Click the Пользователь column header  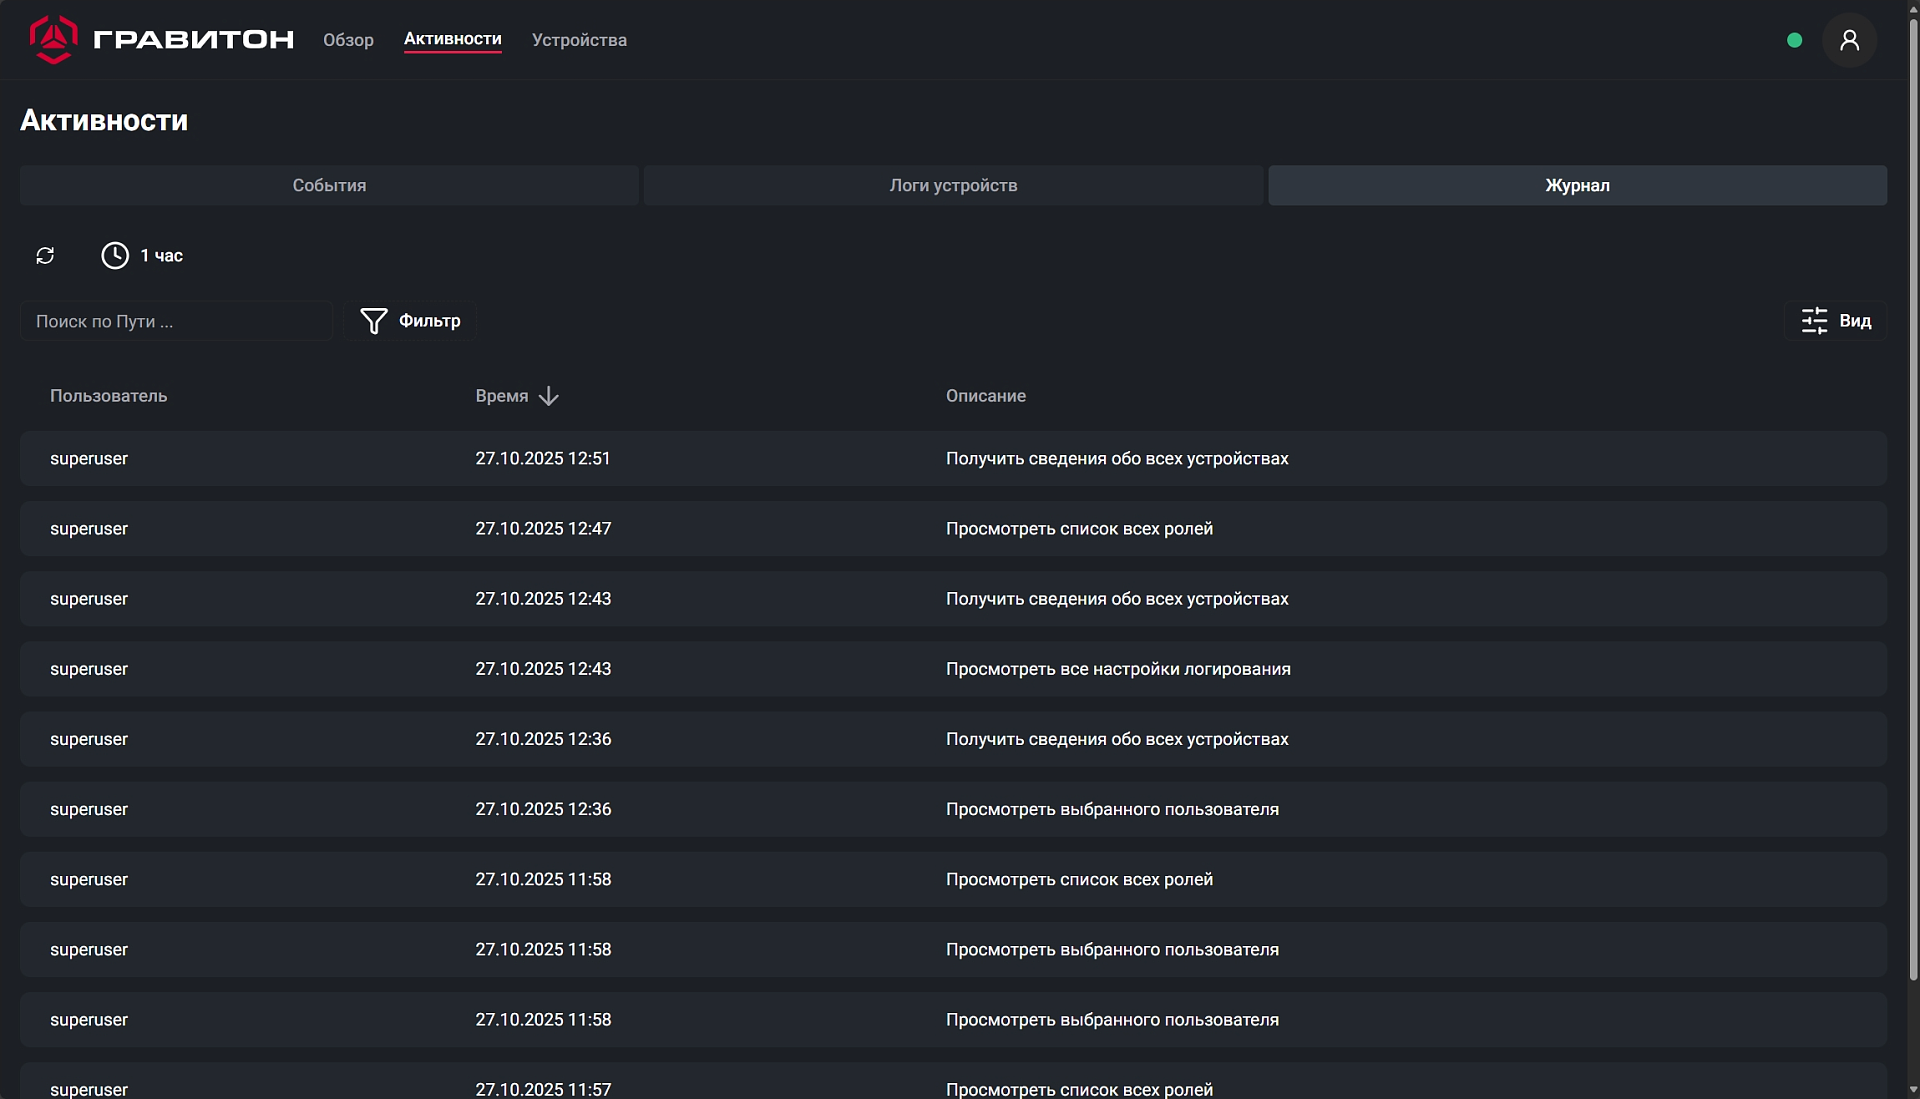[109, 396]
